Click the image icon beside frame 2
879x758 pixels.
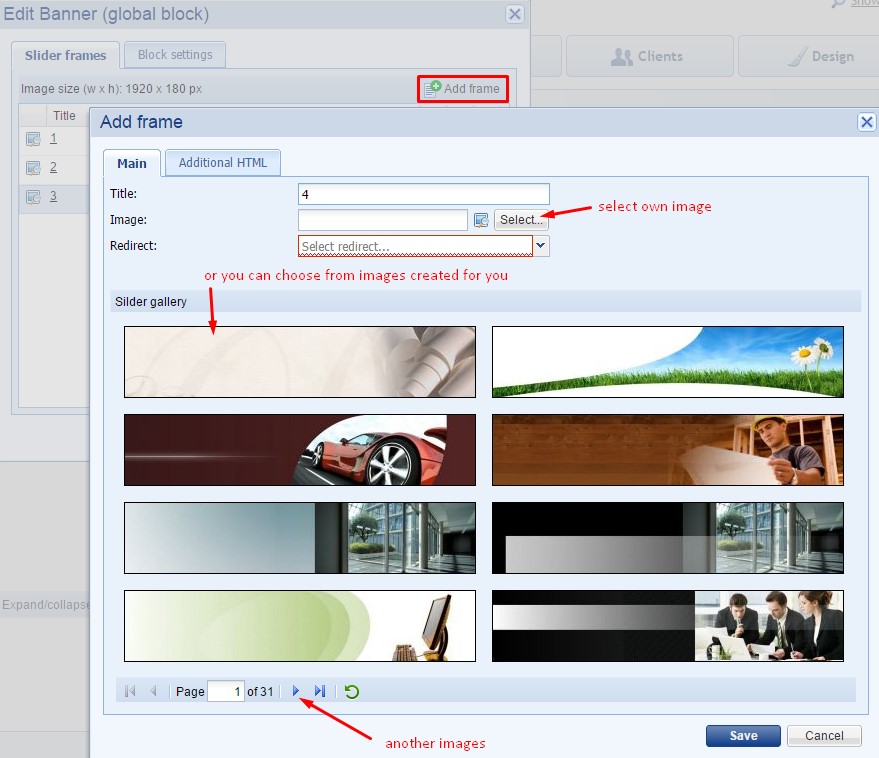33,168
